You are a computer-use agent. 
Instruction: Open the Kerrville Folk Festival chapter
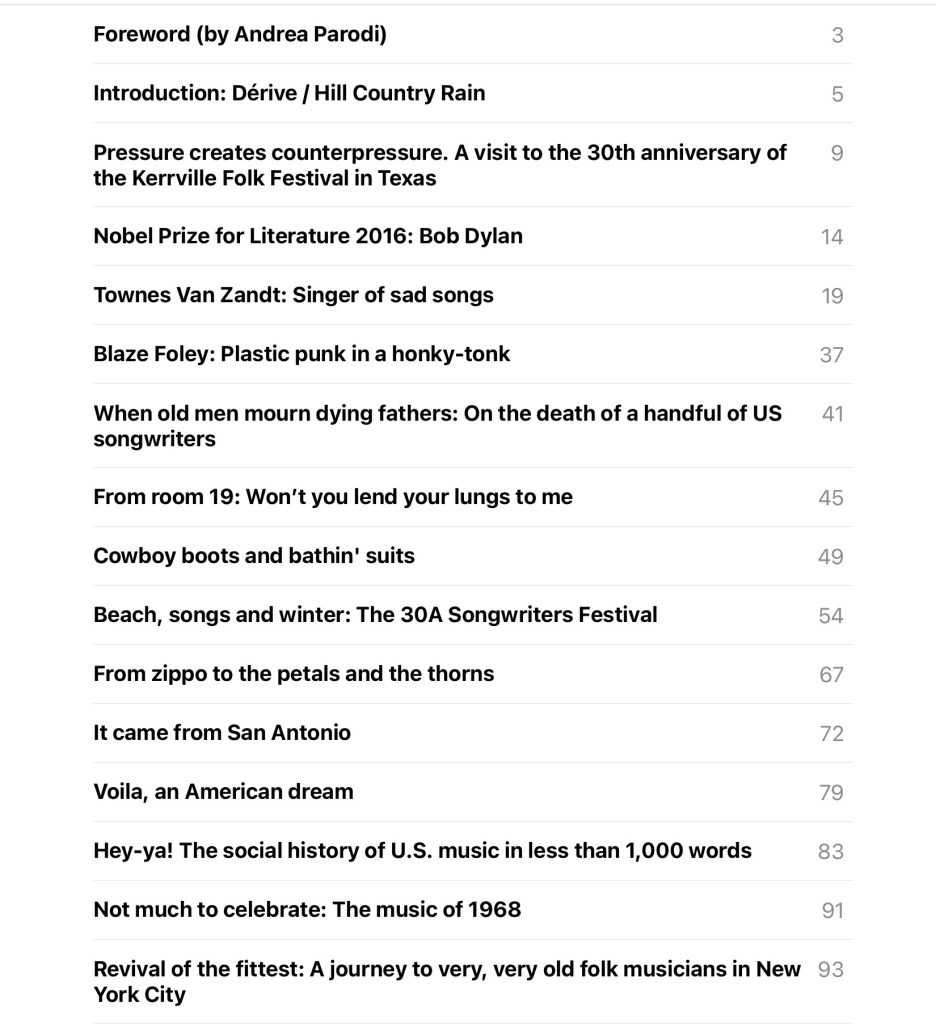(x=440, y=165)
